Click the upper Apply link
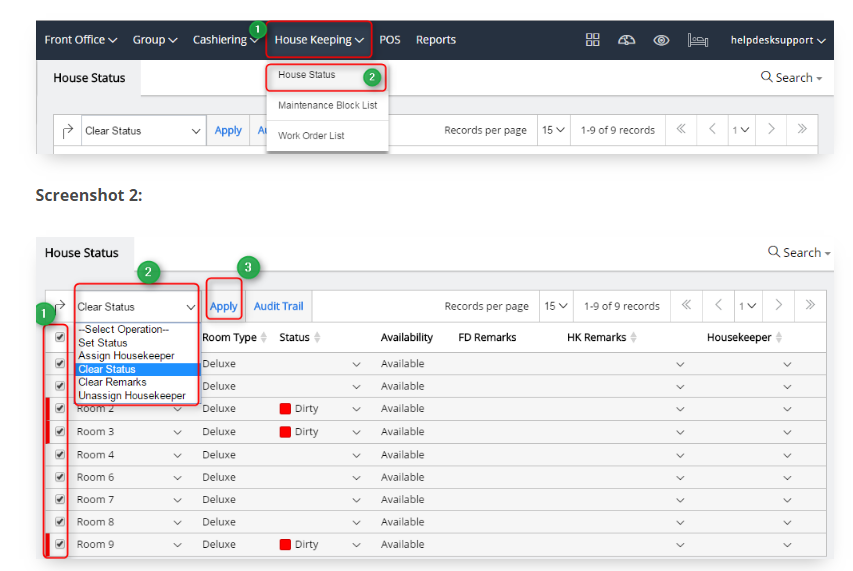The image size is (853, 571). (228, 131)
